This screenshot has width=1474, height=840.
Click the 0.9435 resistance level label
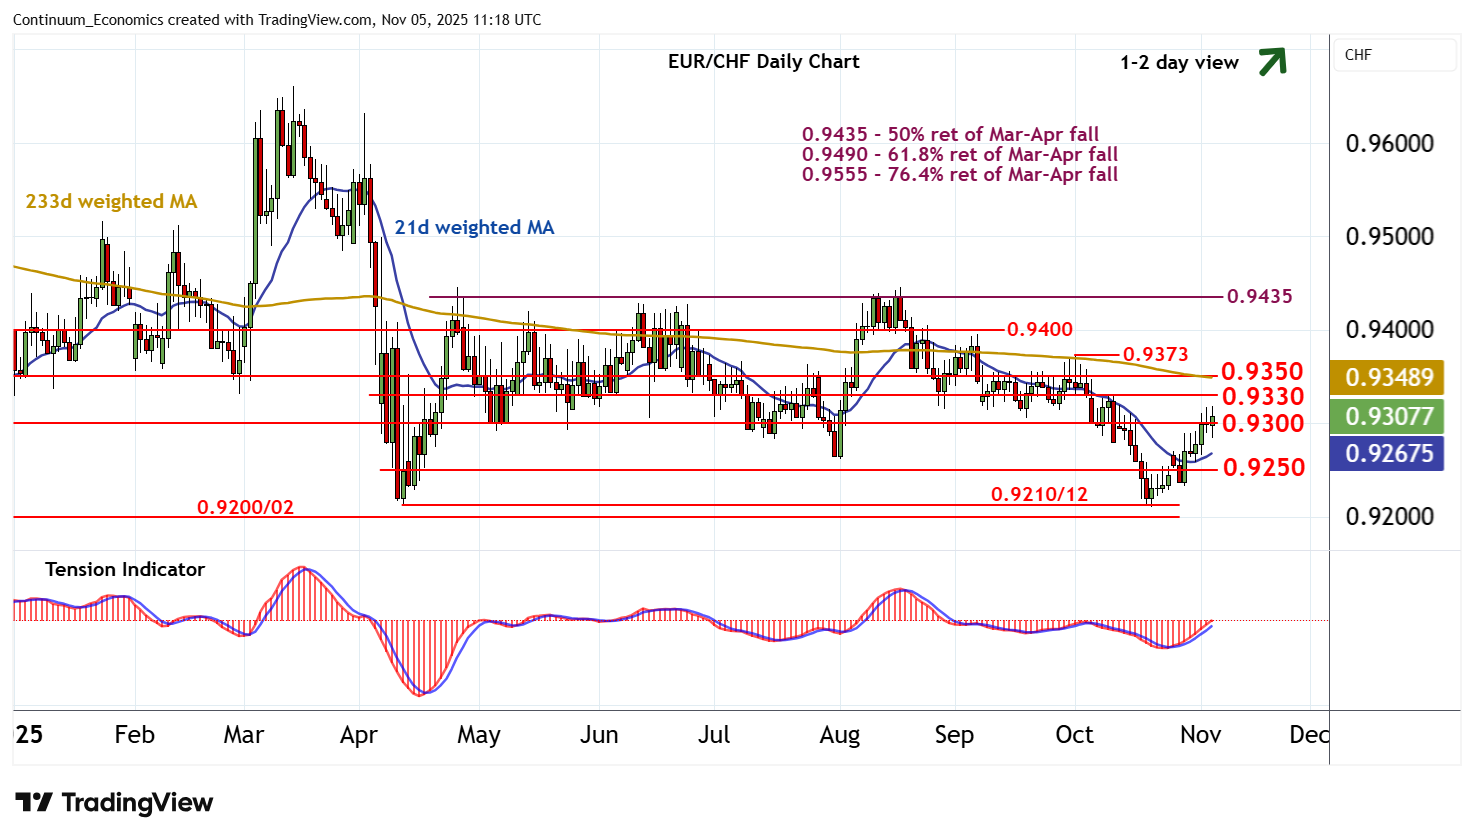1259,297
